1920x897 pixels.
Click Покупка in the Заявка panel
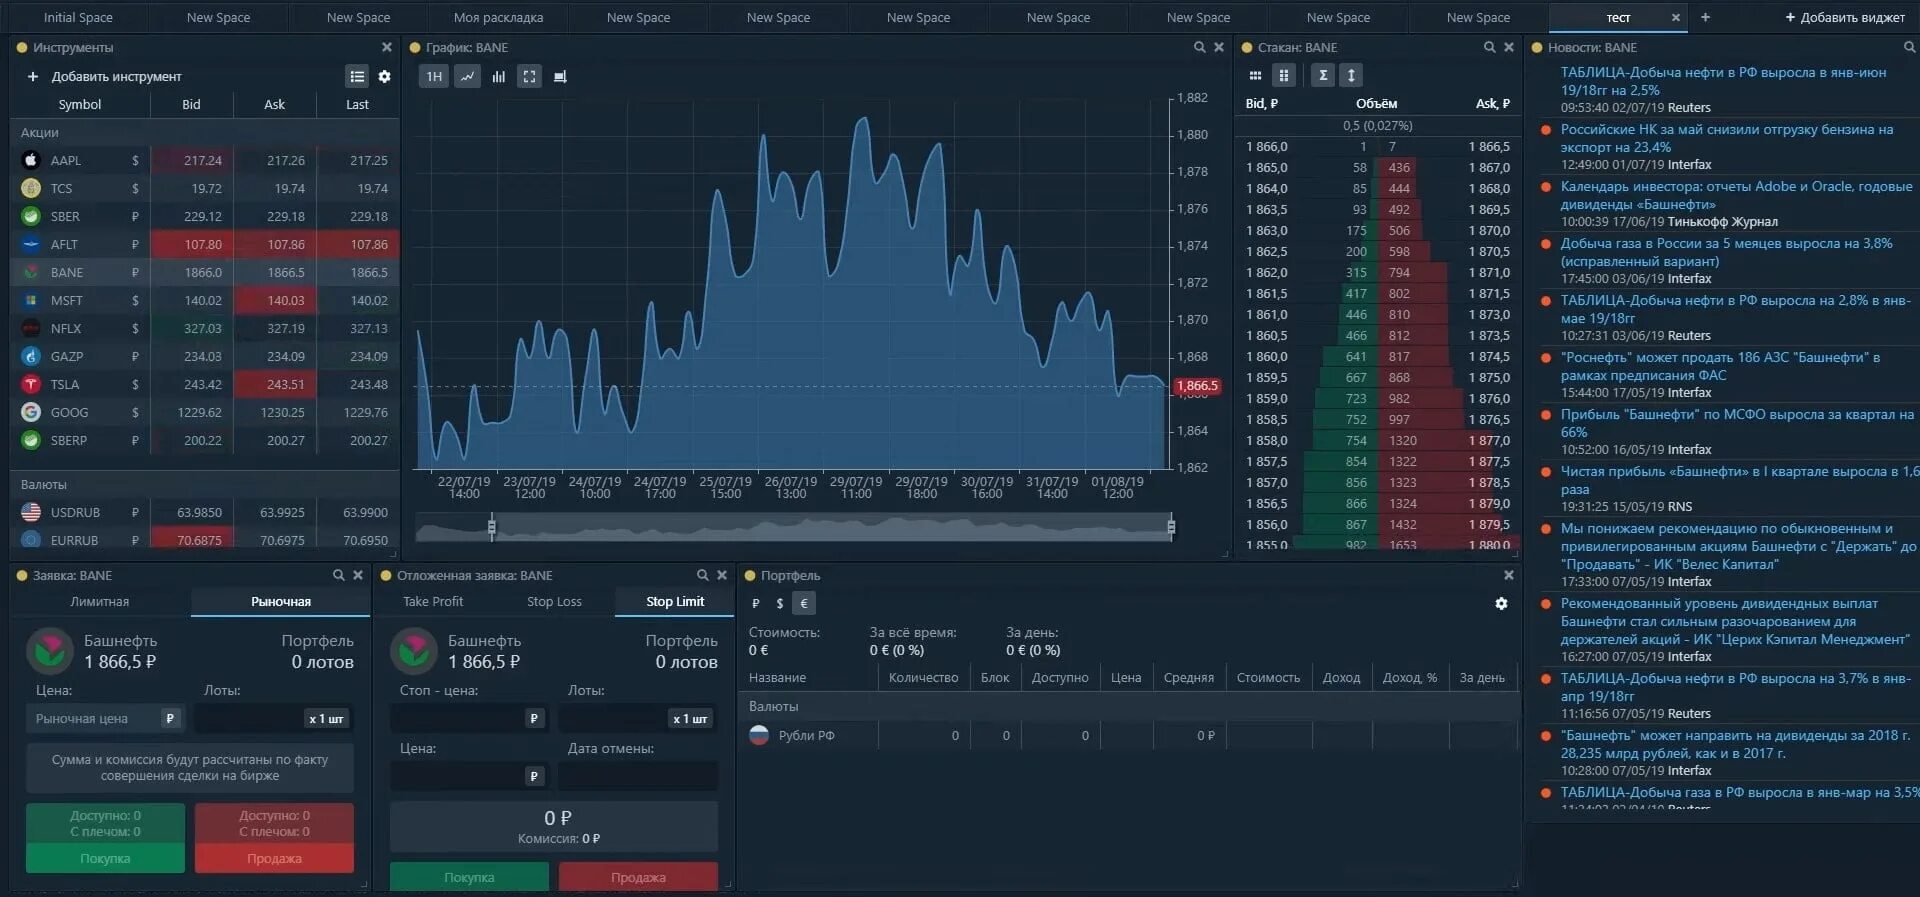pyautogui.click(x=105, y=858)
